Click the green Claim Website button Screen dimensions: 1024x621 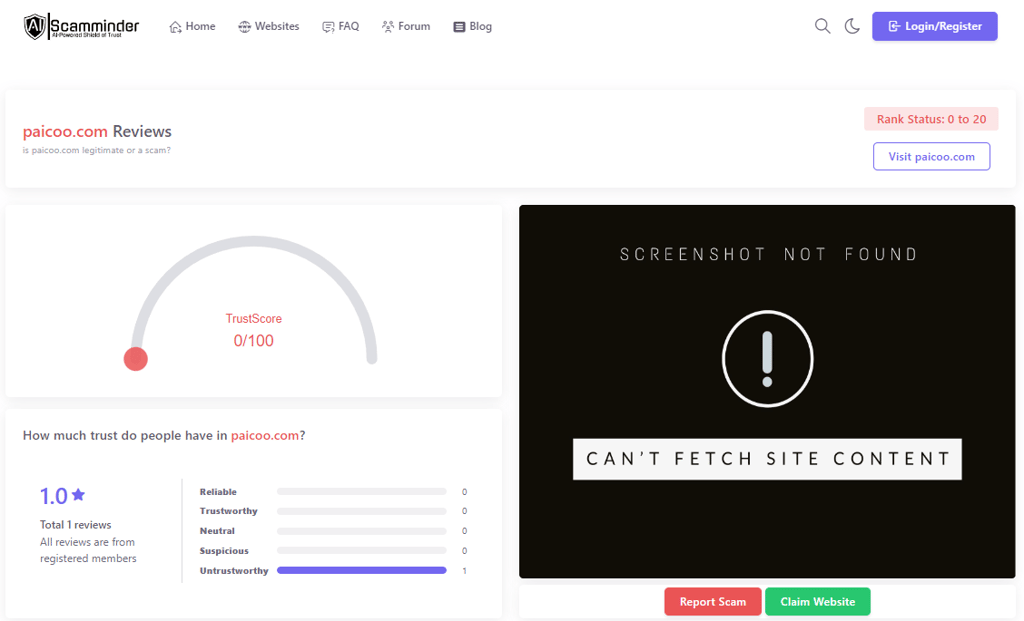click(x=818, y=601)
